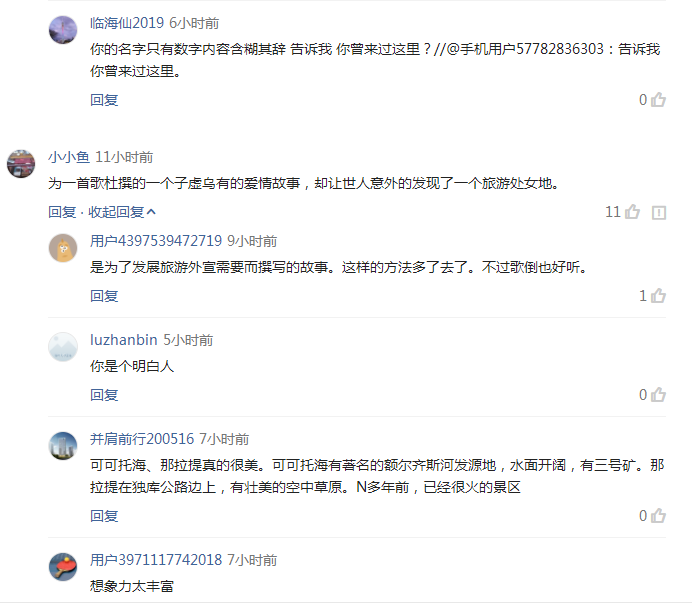The width and height of the screenshot is (692, 610).
Task: Report 小小鱼's comment with exclamation icon
Action: point(659,212)
